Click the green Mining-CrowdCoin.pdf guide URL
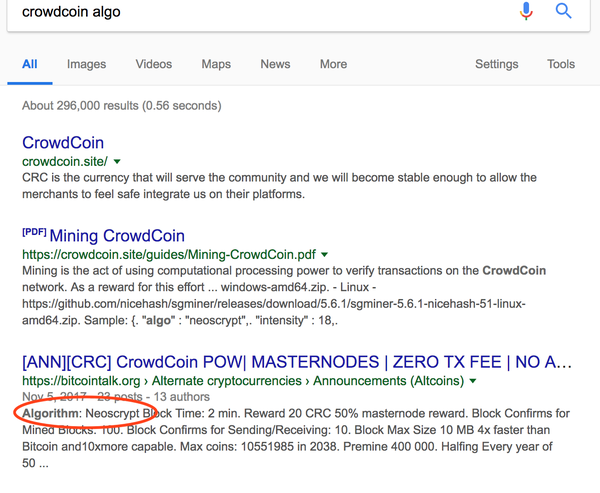Viewport: 600px width, 493px height. tap(168, 255)
